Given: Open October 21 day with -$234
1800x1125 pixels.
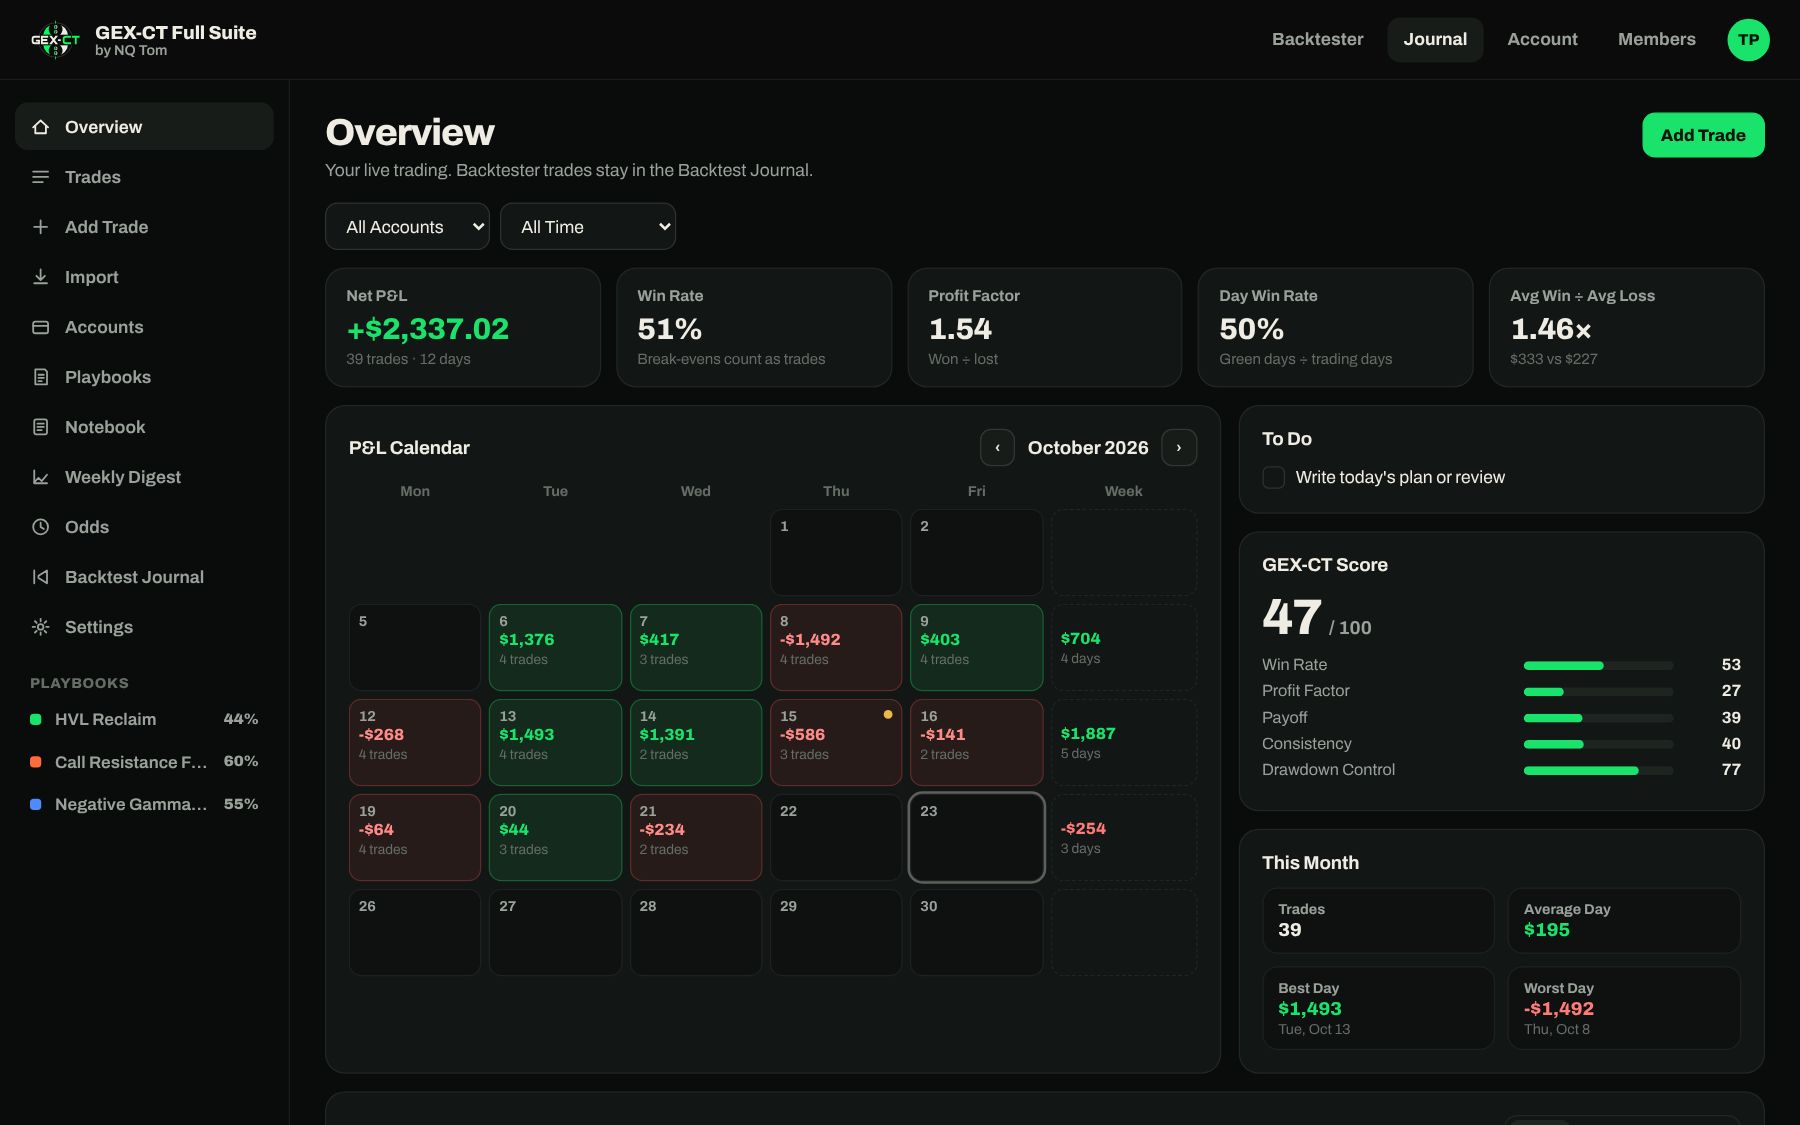Looking at the screenshot, I should click(696, 837).
